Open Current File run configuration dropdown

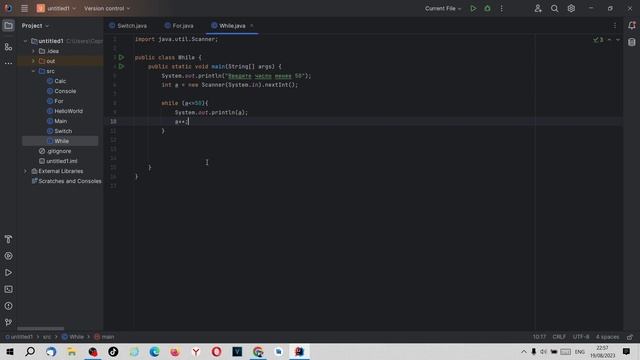coord(443,8)
